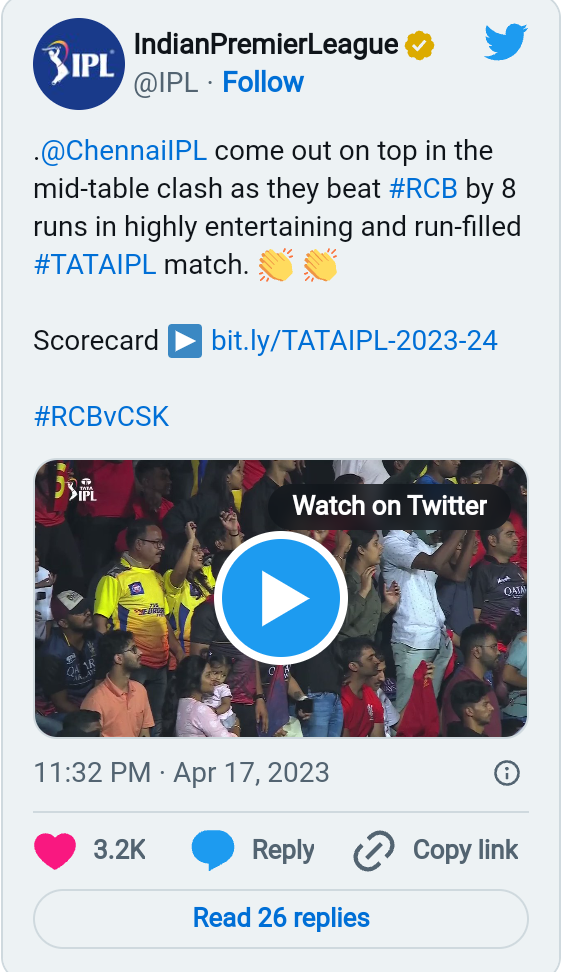The width and height of the screenshot is (564, 972).
Task: Click the Copy link label
Action: [465, 850]
